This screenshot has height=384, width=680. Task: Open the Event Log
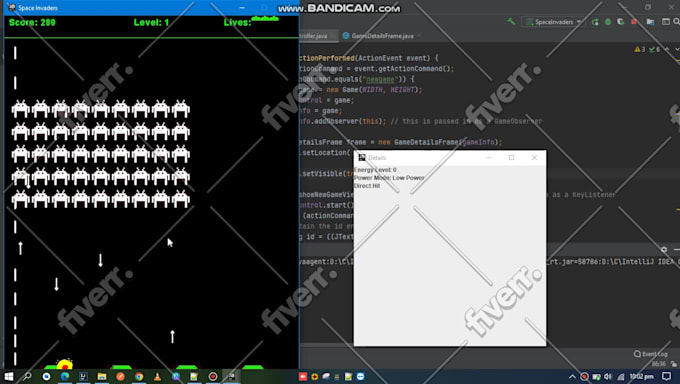pyautogui.click(x=651, y=354)
